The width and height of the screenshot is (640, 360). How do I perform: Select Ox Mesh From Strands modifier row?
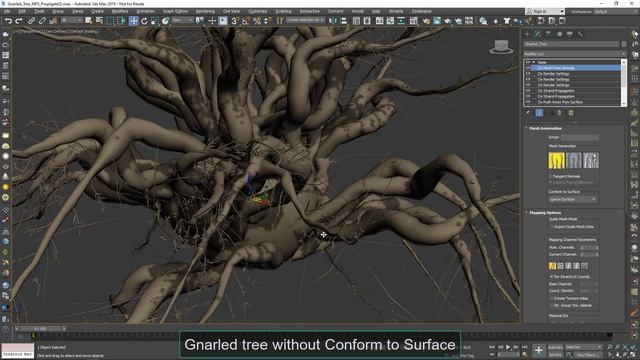click(576, 68)
